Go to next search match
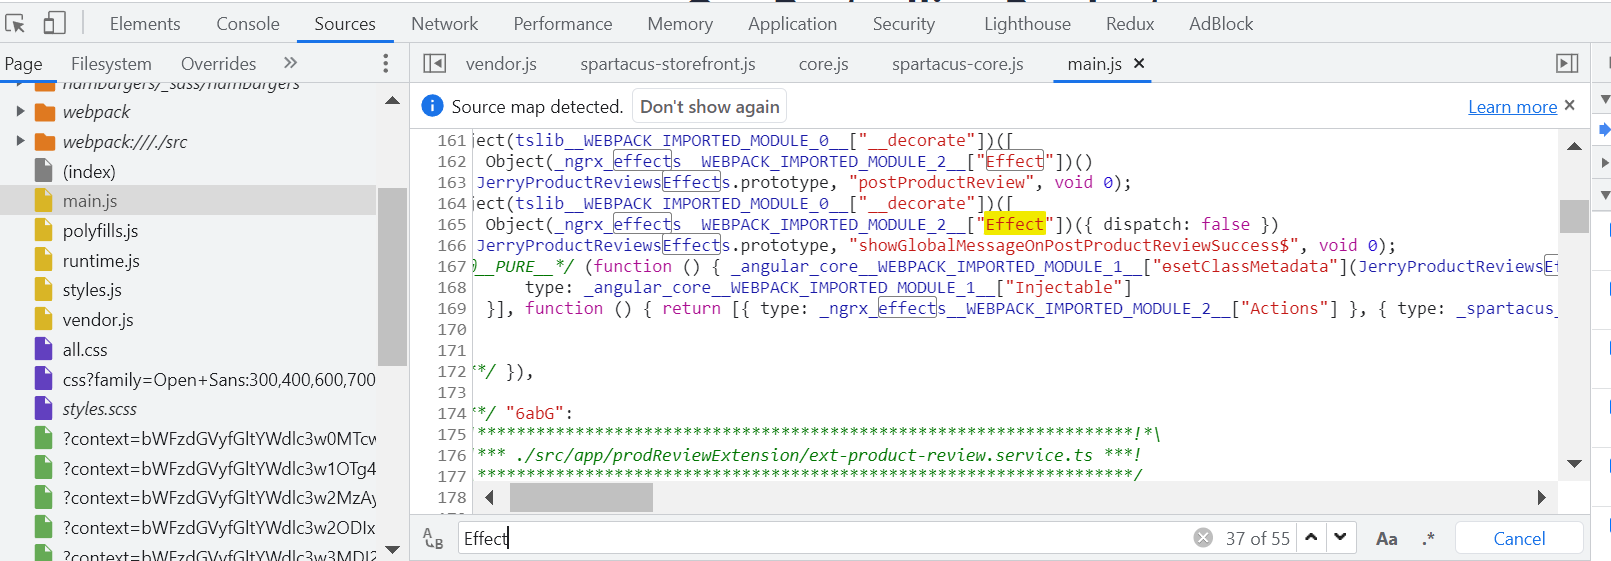This screenshot has height=561, width=1611. click(x=1340, y=537)
